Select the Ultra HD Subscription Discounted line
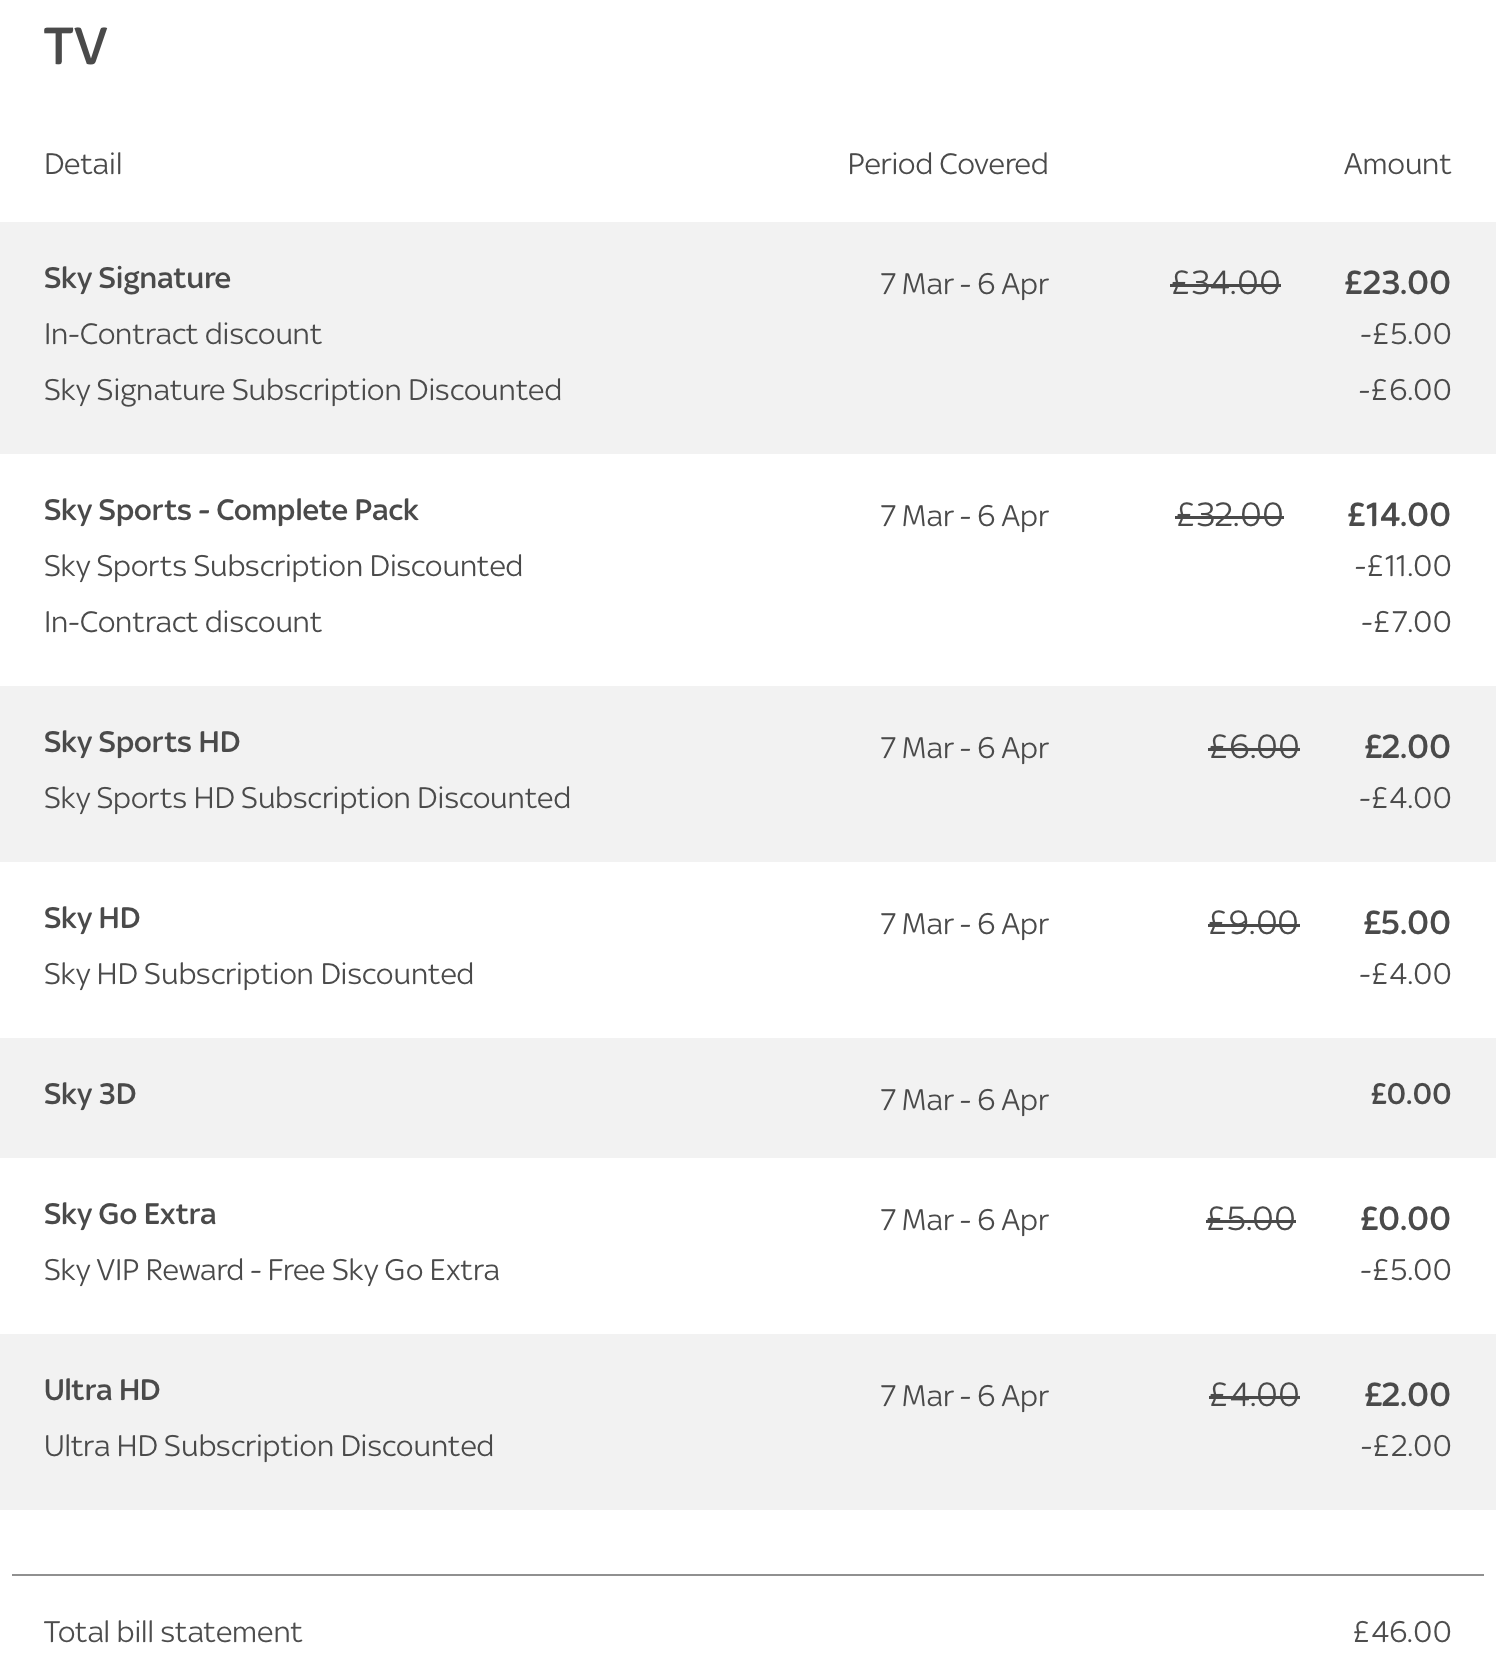Screen dimensions: 1496x1678 269,1446
